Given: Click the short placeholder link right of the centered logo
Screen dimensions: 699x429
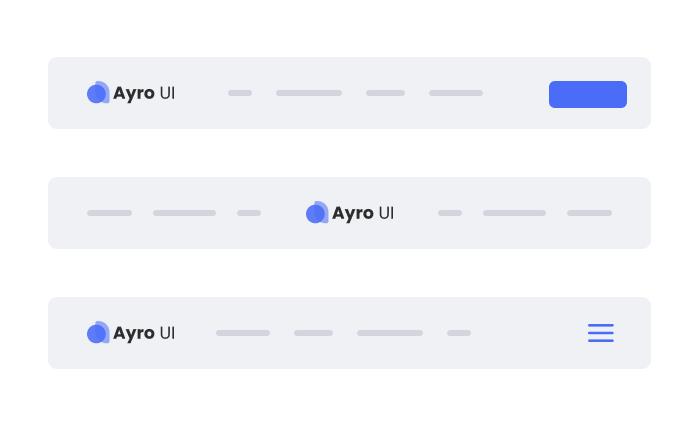Looking at the screenshot, I should pos(450,213).
